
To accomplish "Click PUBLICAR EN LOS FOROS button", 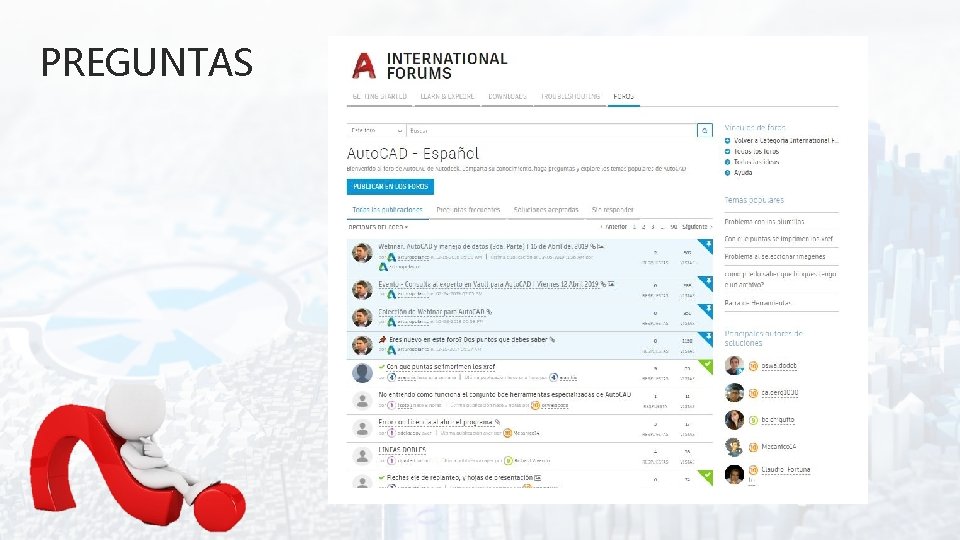I will tap(390, 187).
